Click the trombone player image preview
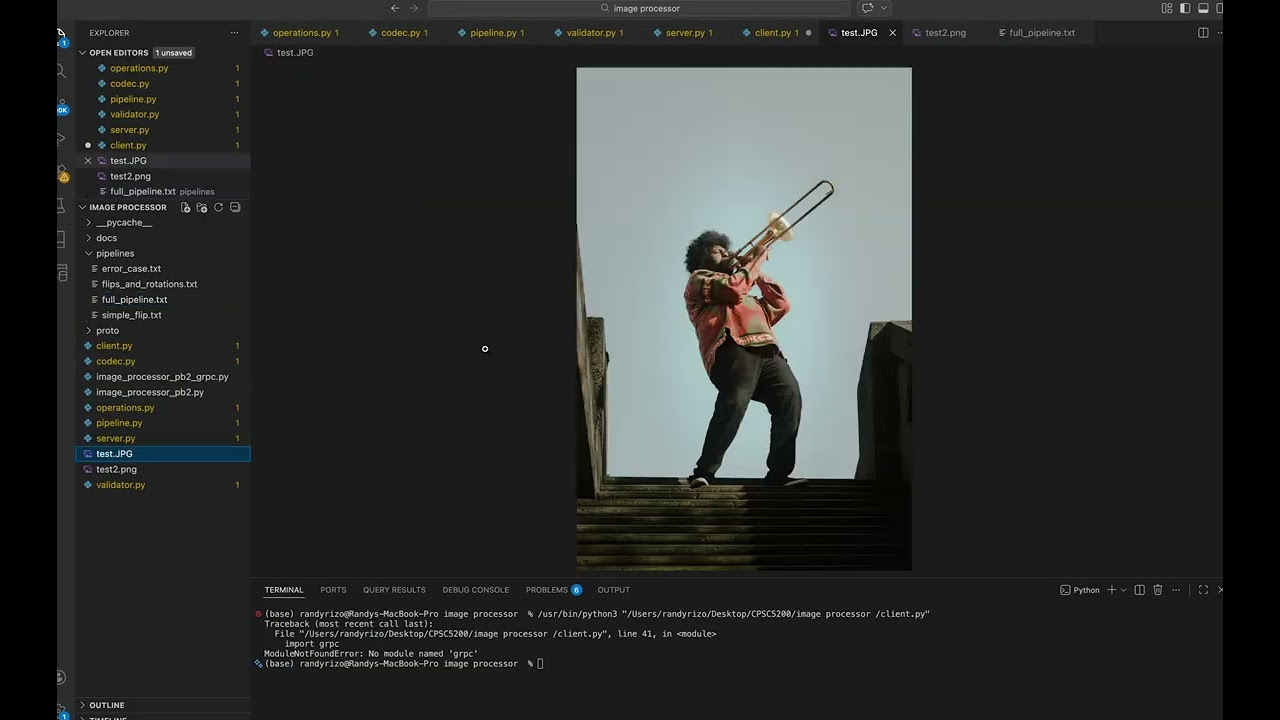This screenshot has height=720, width=1280. [x=744, y=319]
